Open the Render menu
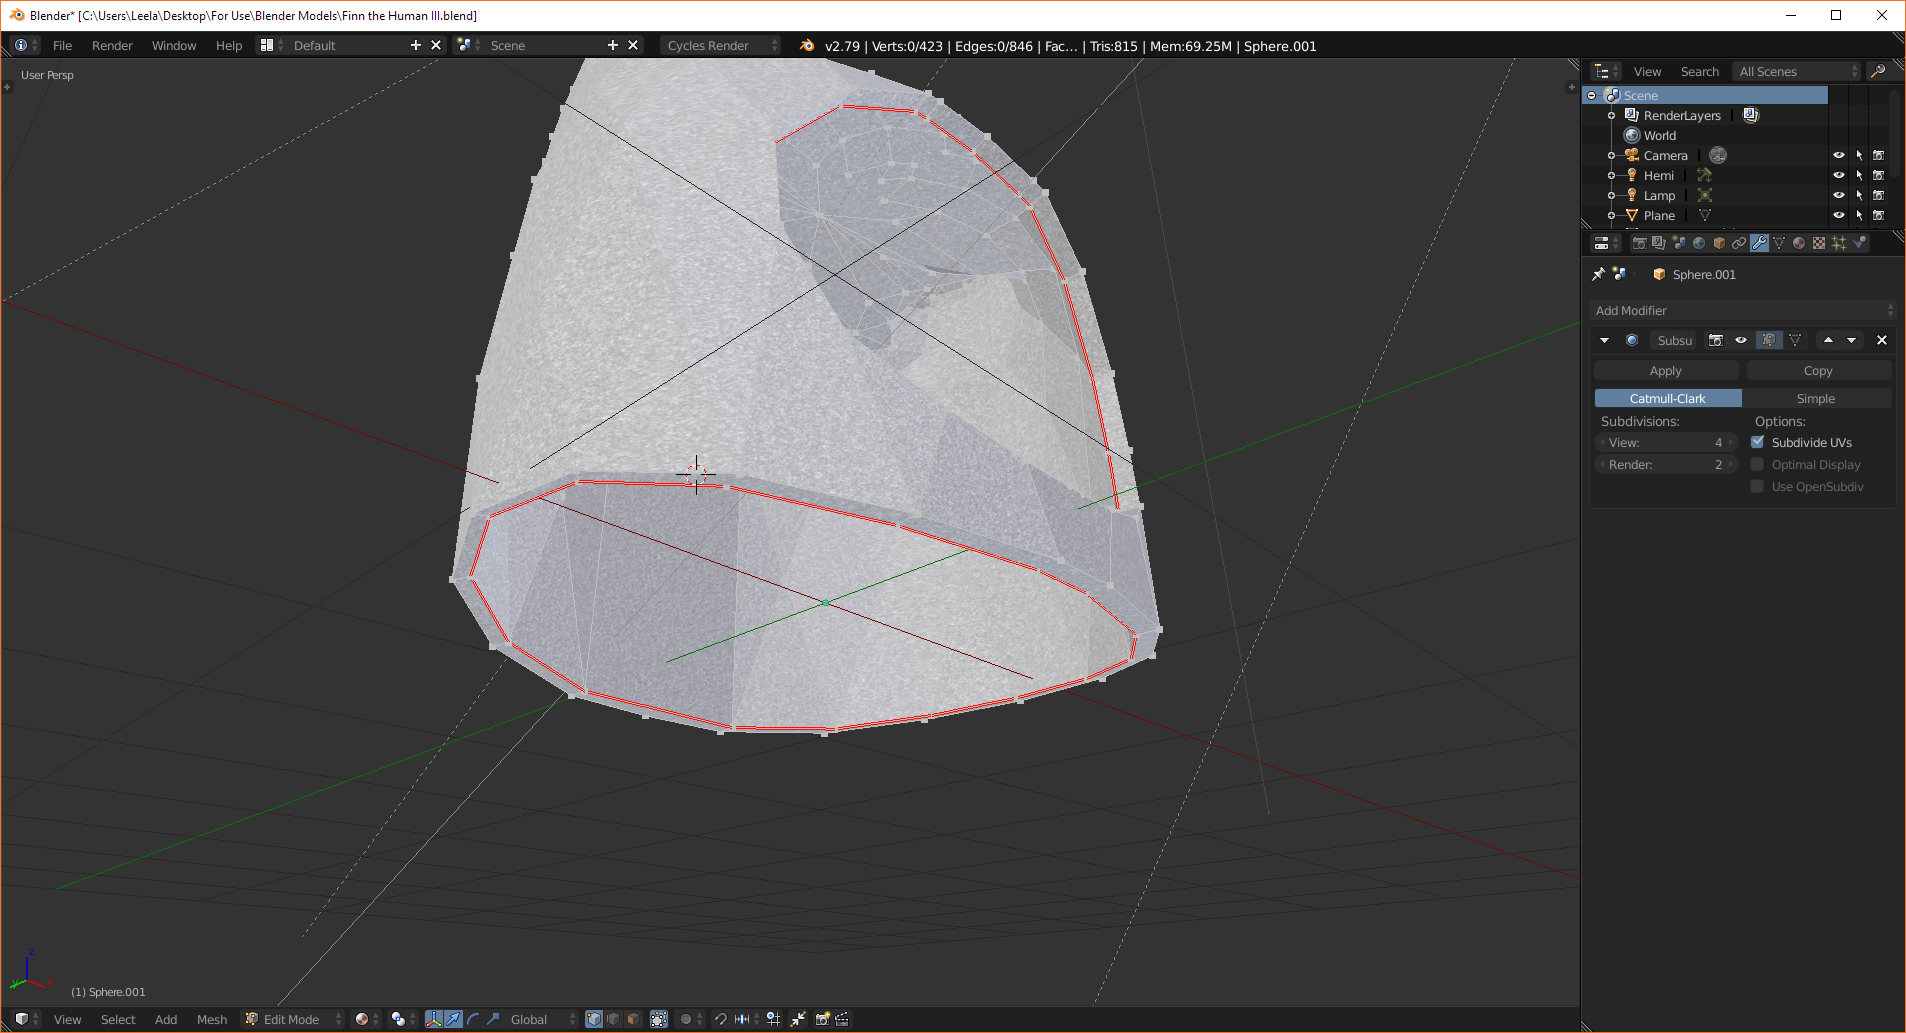This screenshot has height=1033, width=1906. pos(112,45)
